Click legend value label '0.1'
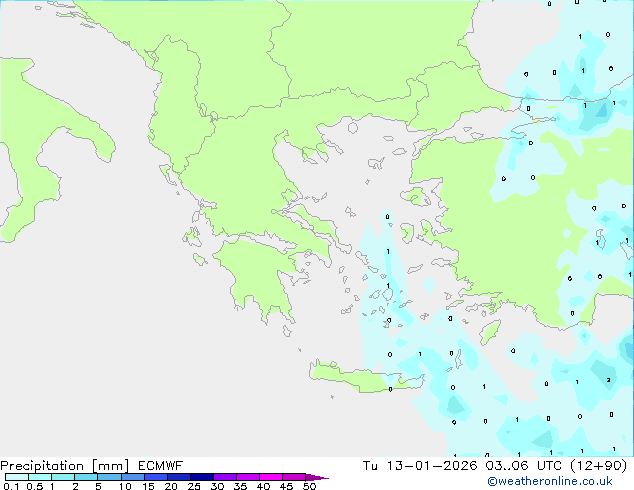This screenshot has width=634, height=490. point(11,486)
